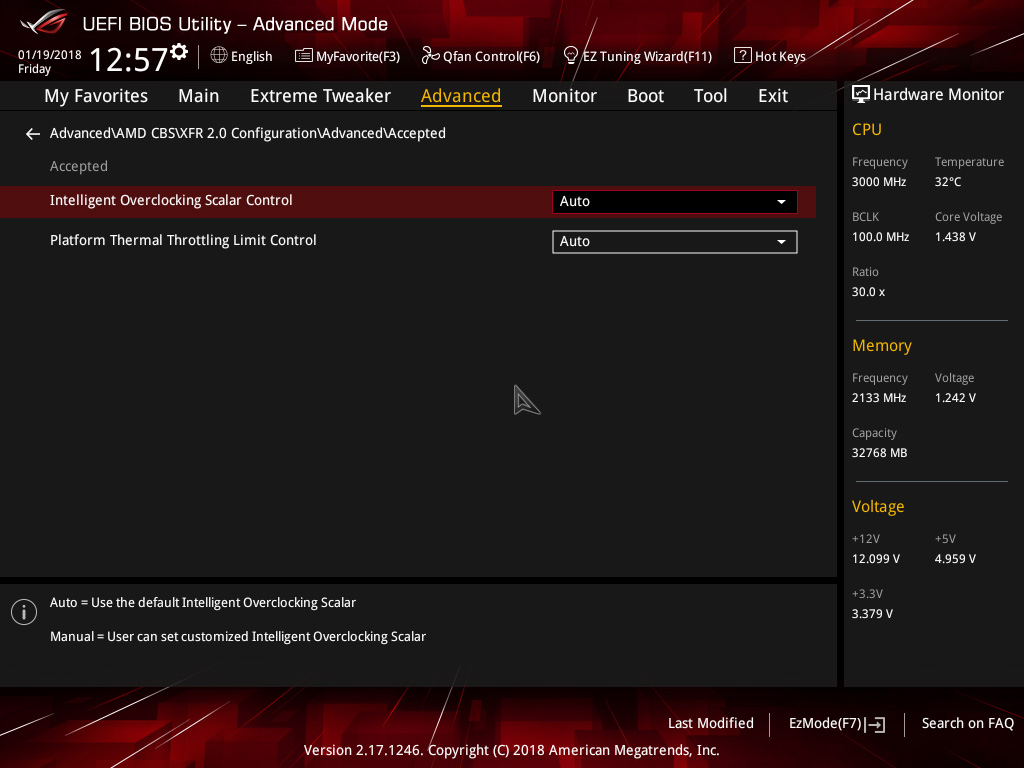Click the Memory section heading
This screenshot has height=768, width=1024.
coord(882,345)
